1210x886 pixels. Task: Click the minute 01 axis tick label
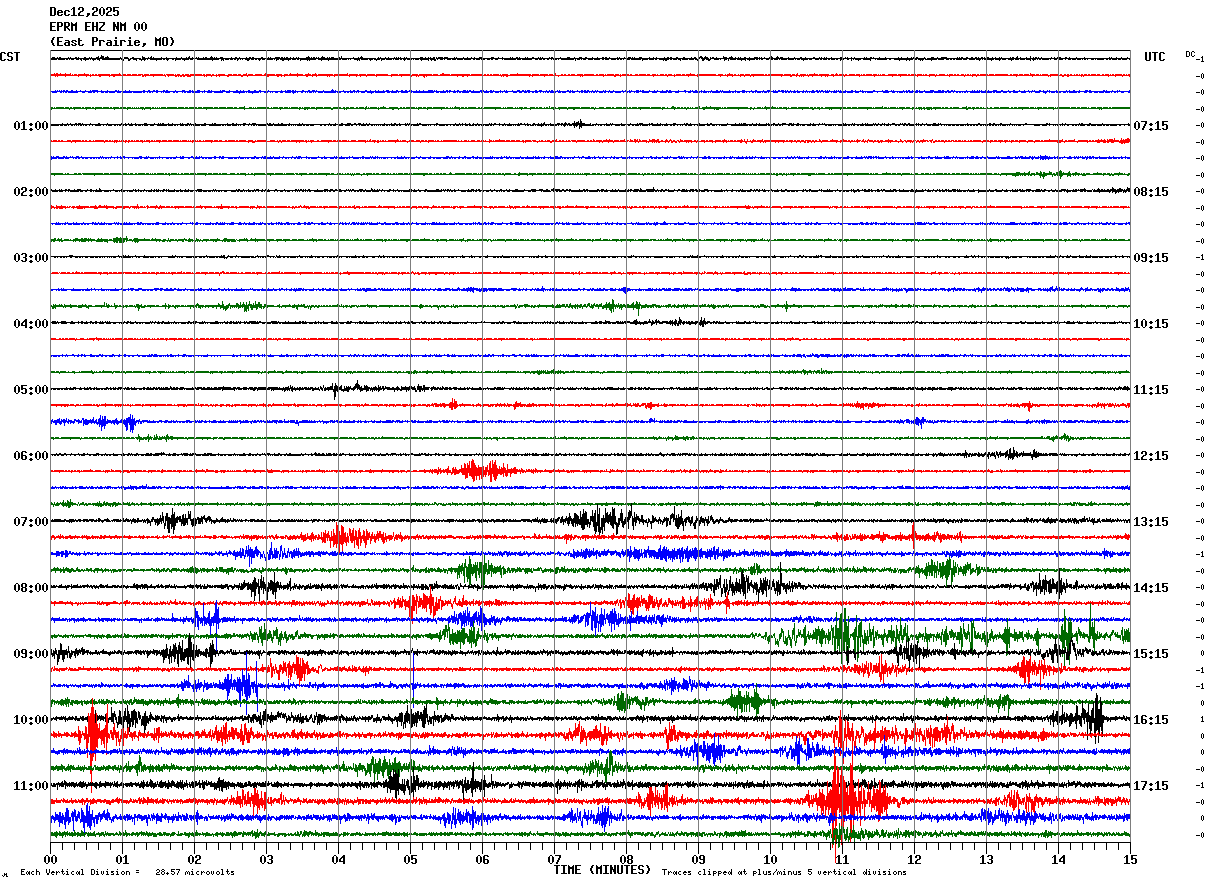(123, 859)
